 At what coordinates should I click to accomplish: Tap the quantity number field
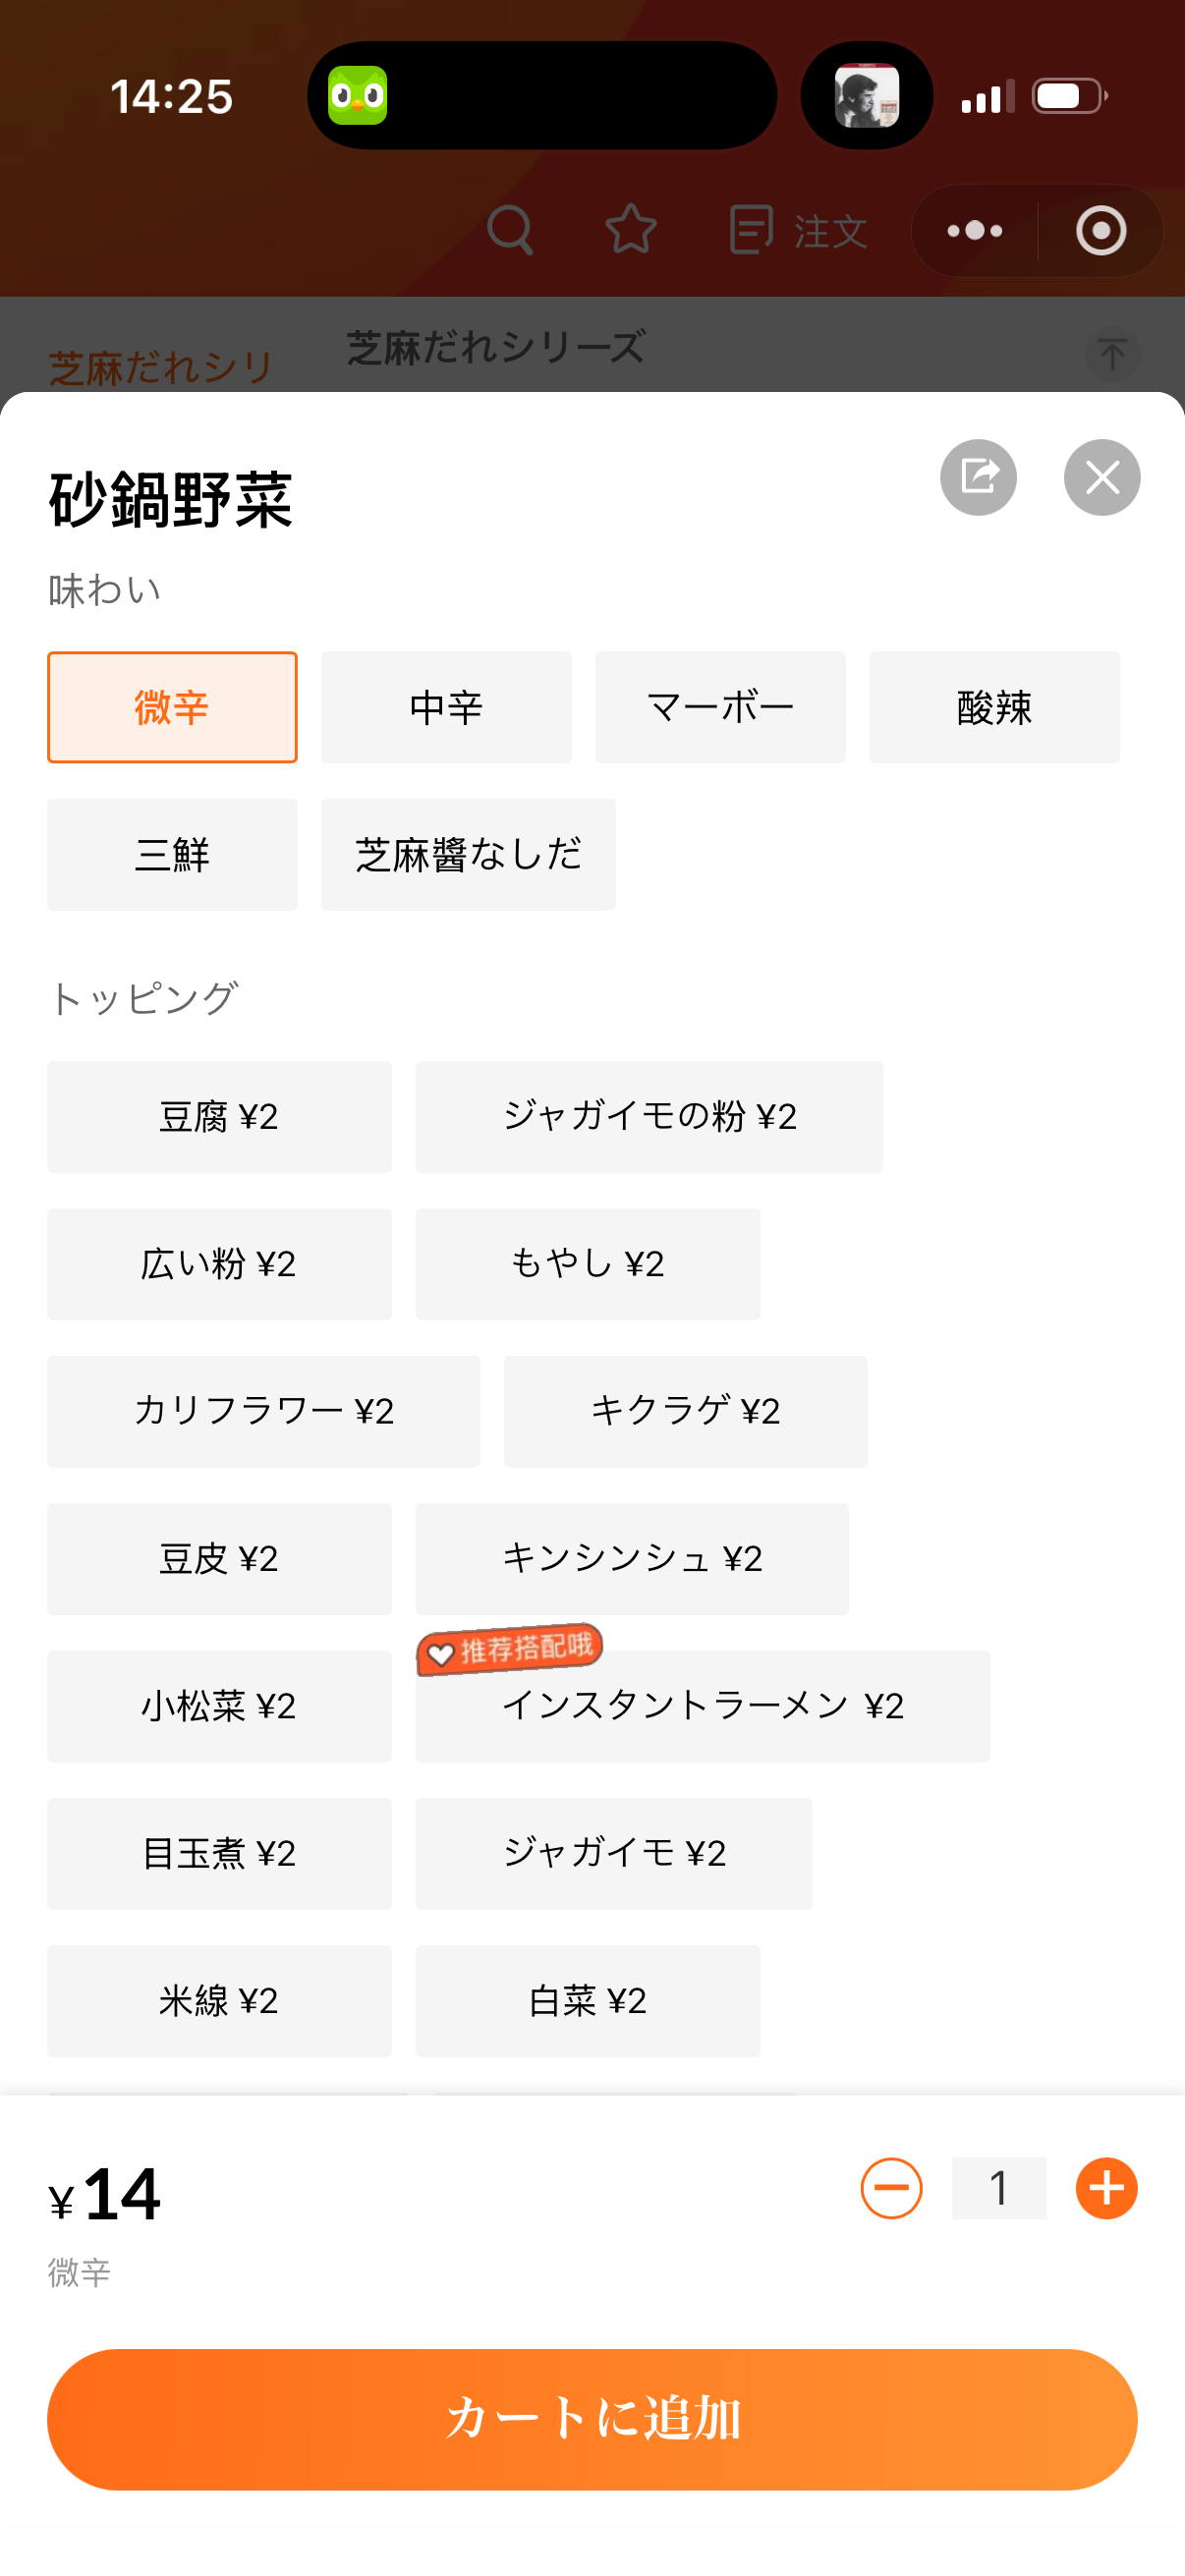click(x=998, y=2188)
